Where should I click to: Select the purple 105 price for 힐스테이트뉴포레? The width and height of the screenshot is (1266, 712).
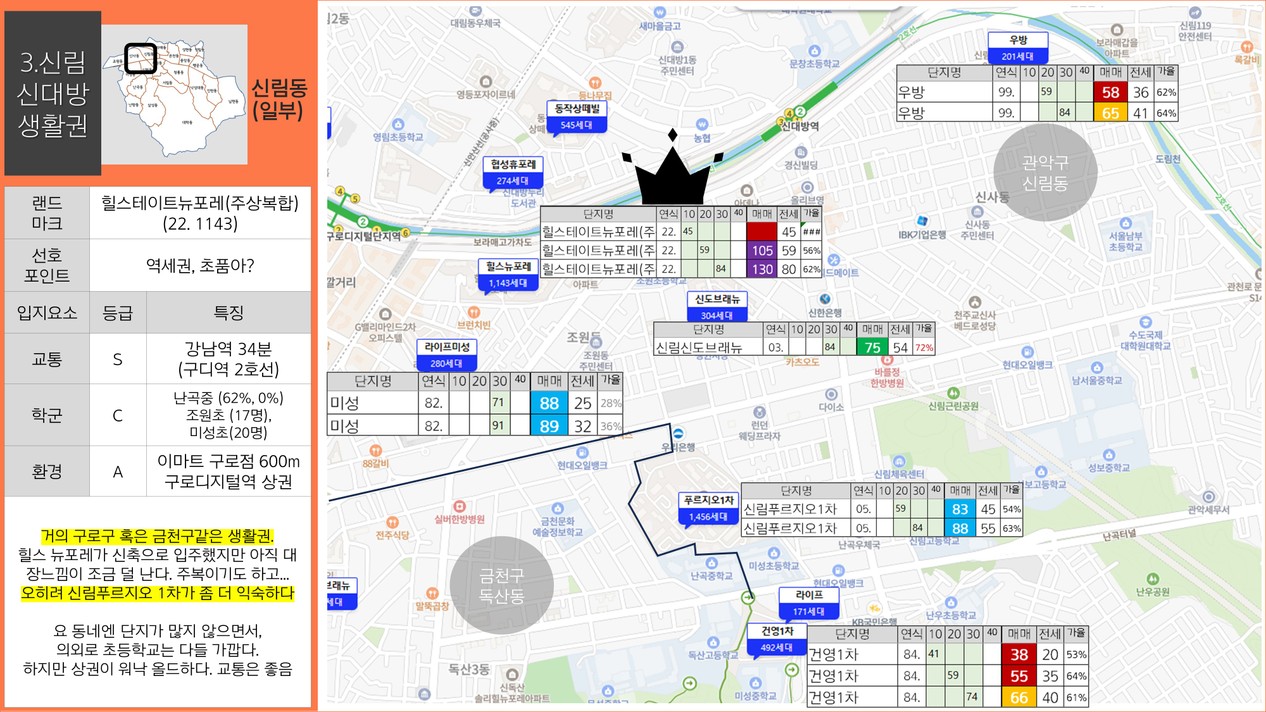click(x=762, y=250)
